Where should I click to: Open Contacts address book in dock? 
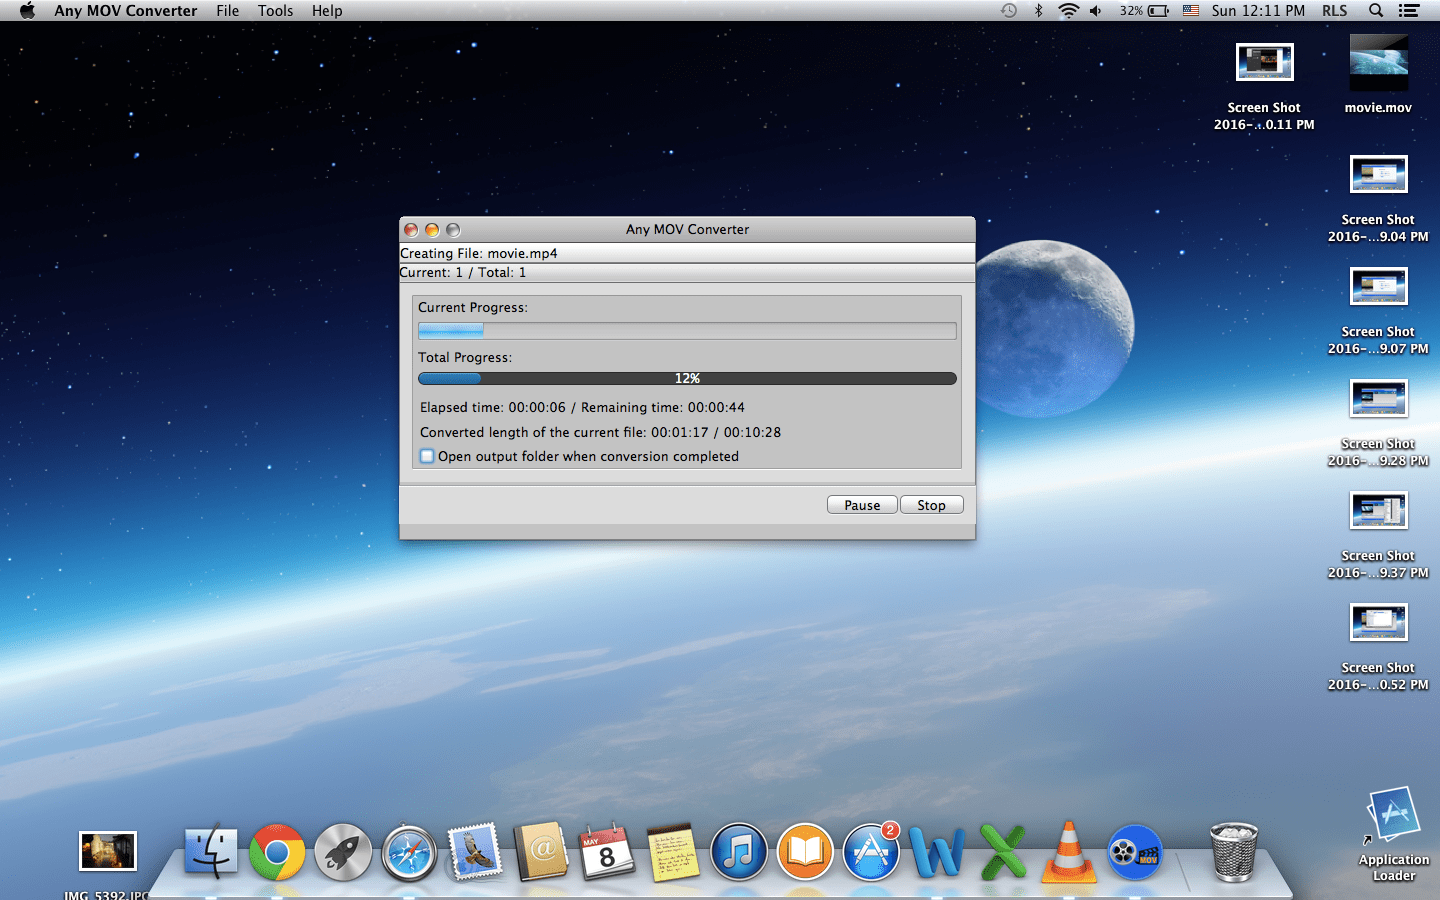click(541, 852)
